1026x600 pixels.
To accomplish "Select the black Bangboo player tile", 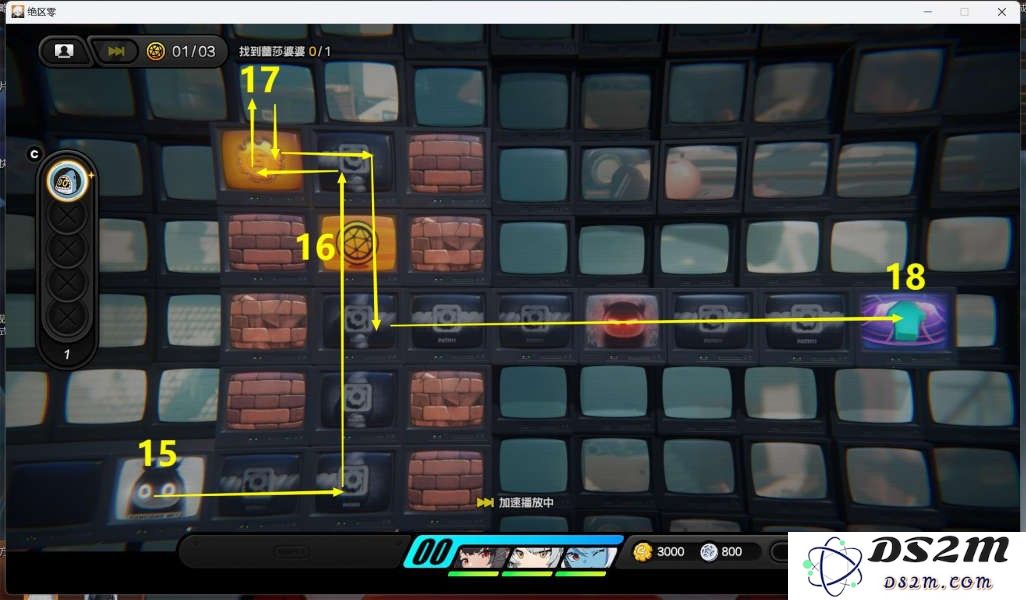I will [x=158, y=489].
